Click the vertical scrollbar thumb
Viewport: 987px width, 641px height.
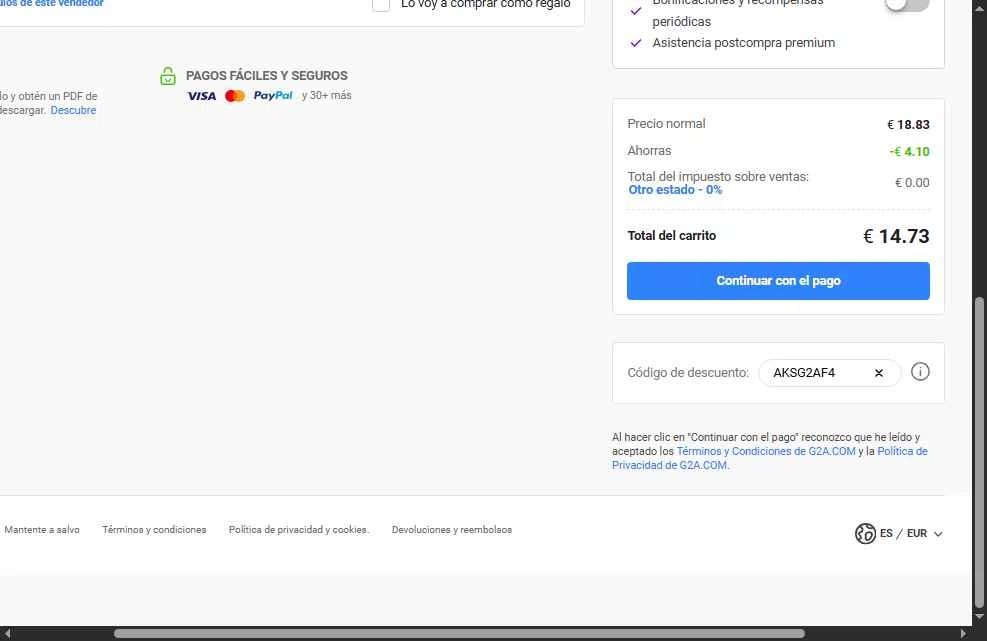pos(979,452)
